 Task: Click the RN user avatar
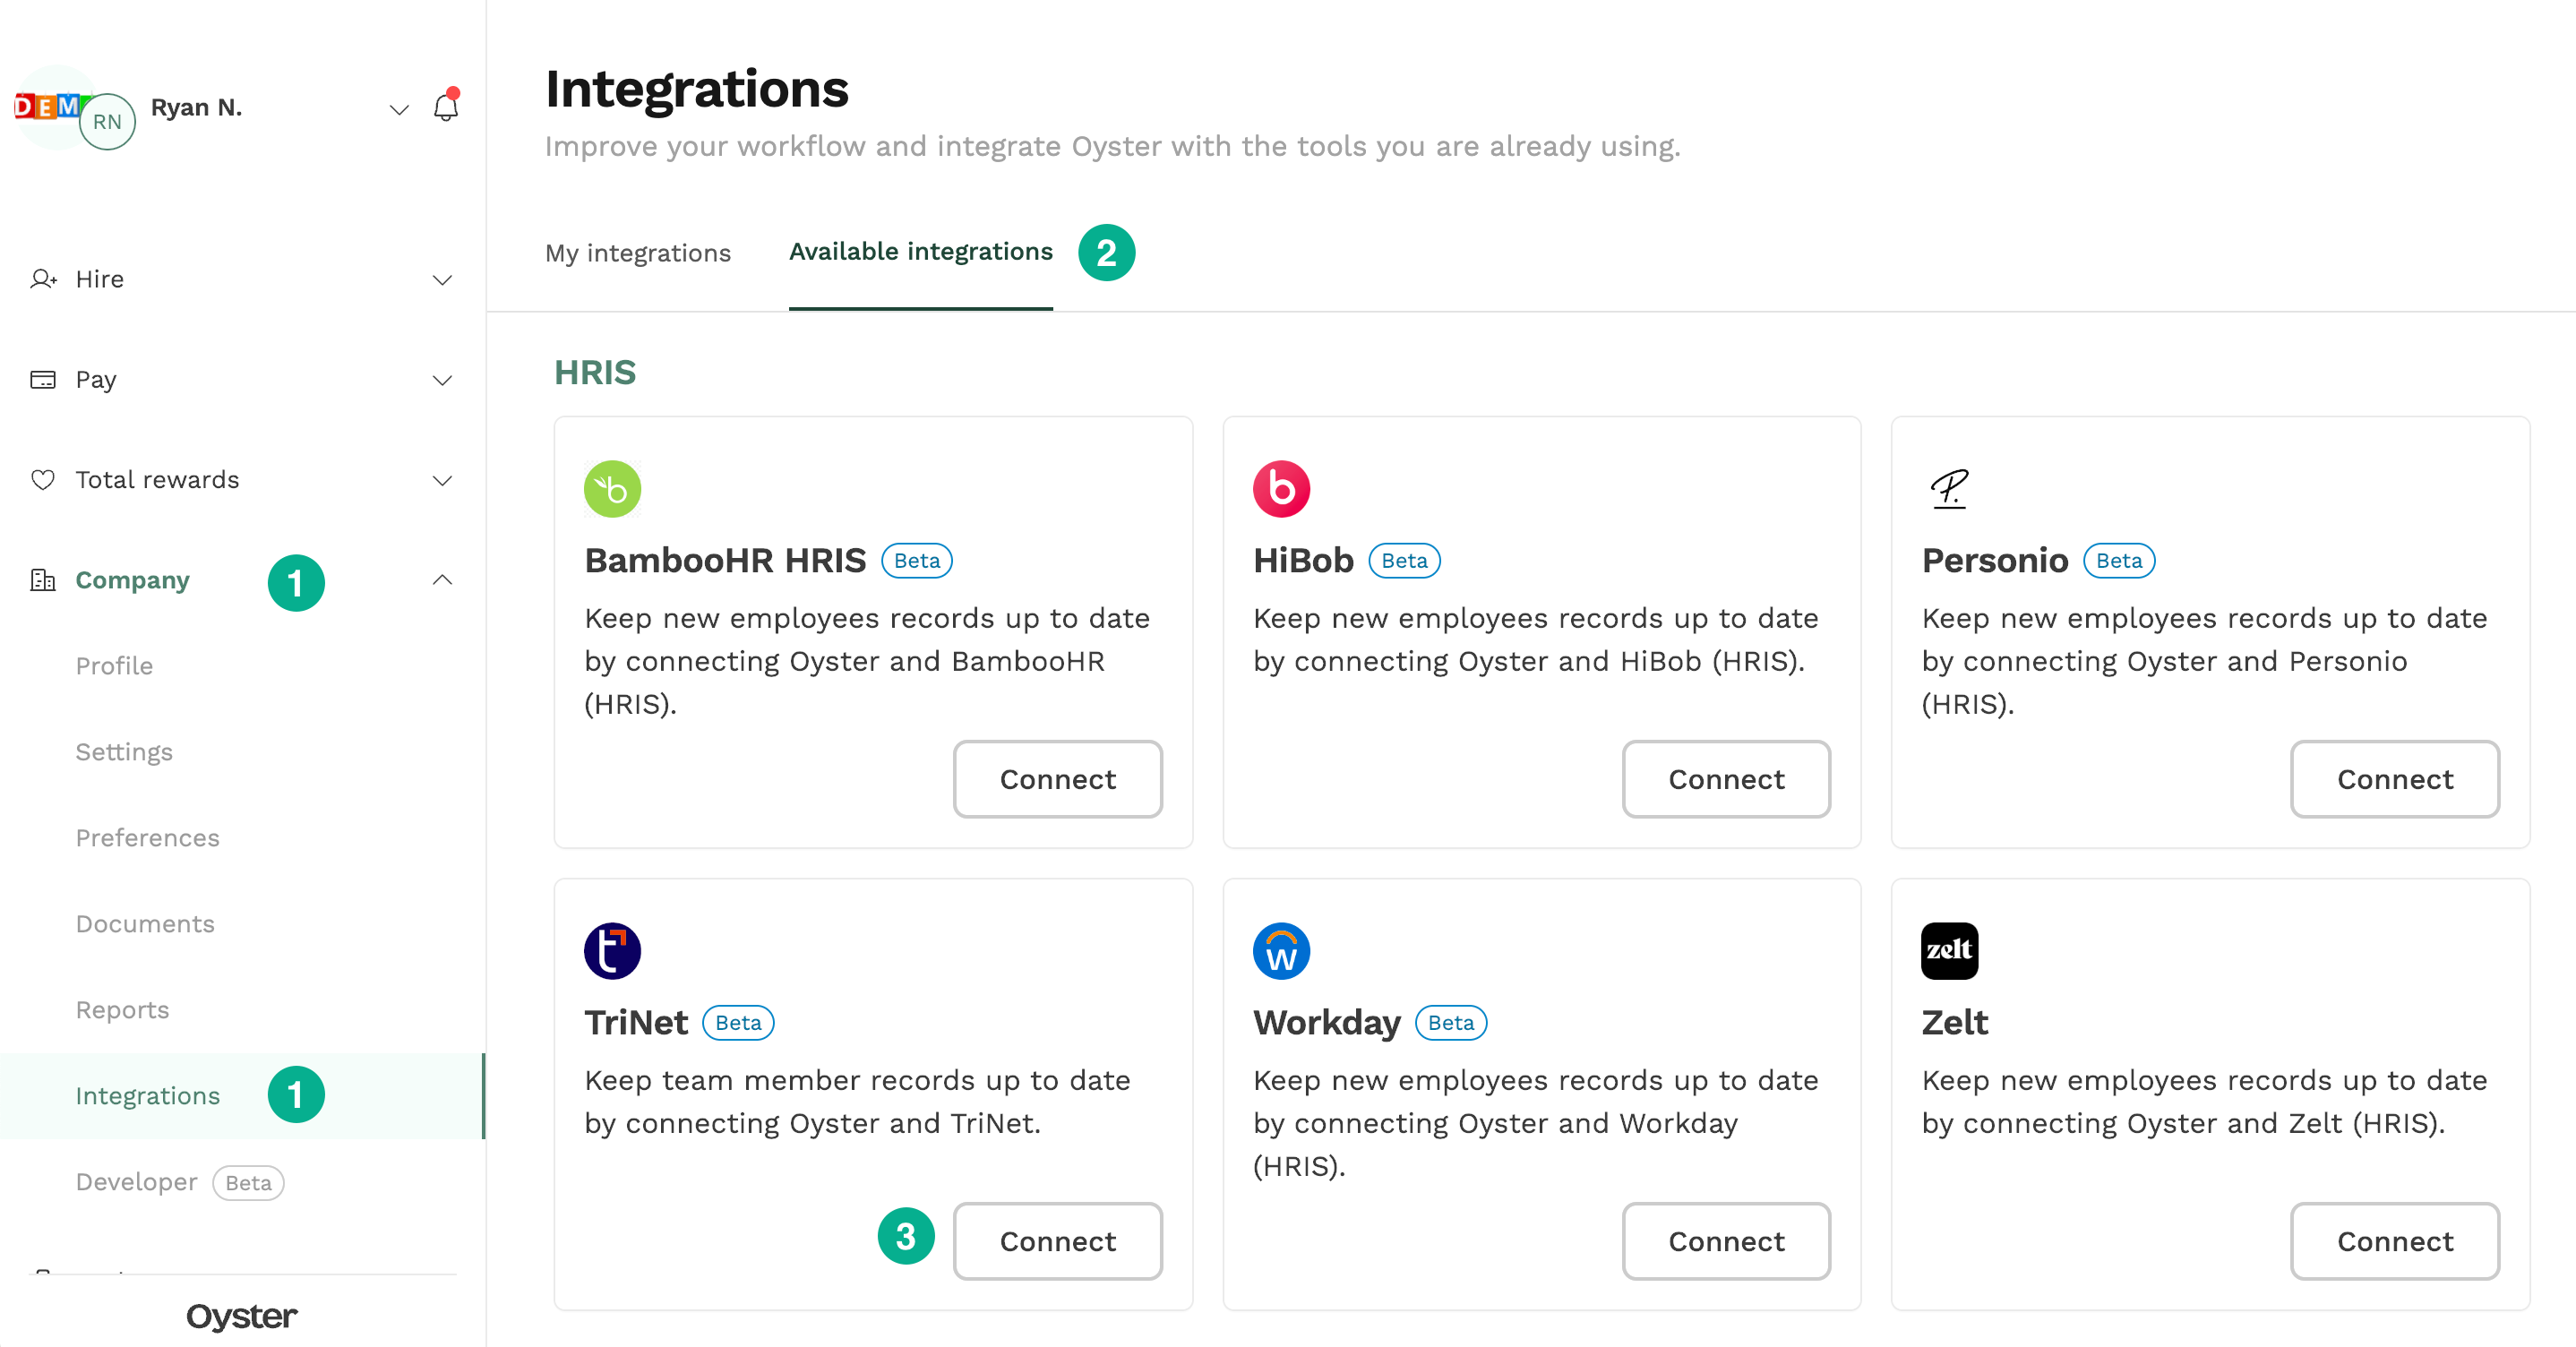pos(107,122)
